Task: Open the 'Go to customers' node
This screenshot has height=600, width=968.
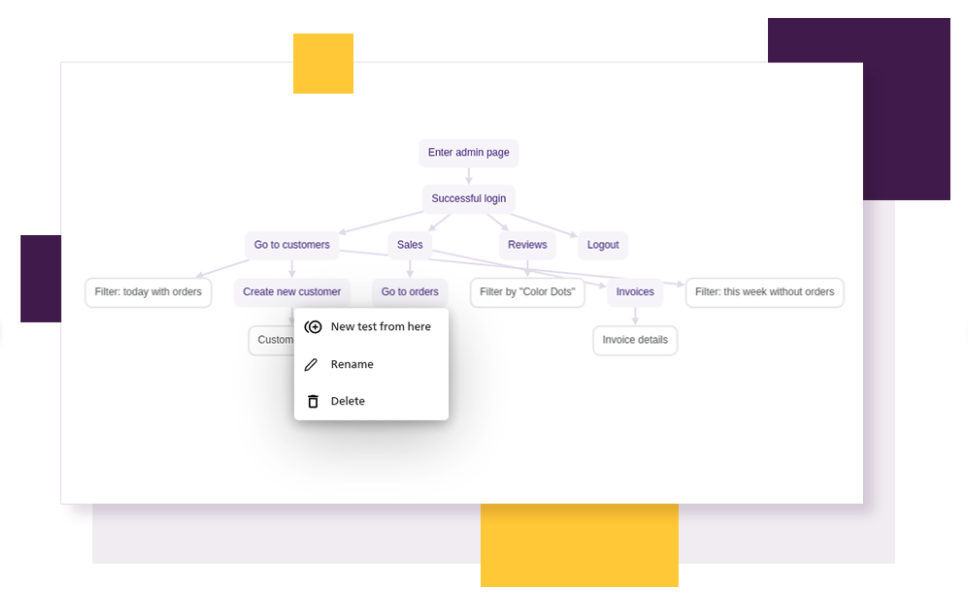Action: [292, 245]
